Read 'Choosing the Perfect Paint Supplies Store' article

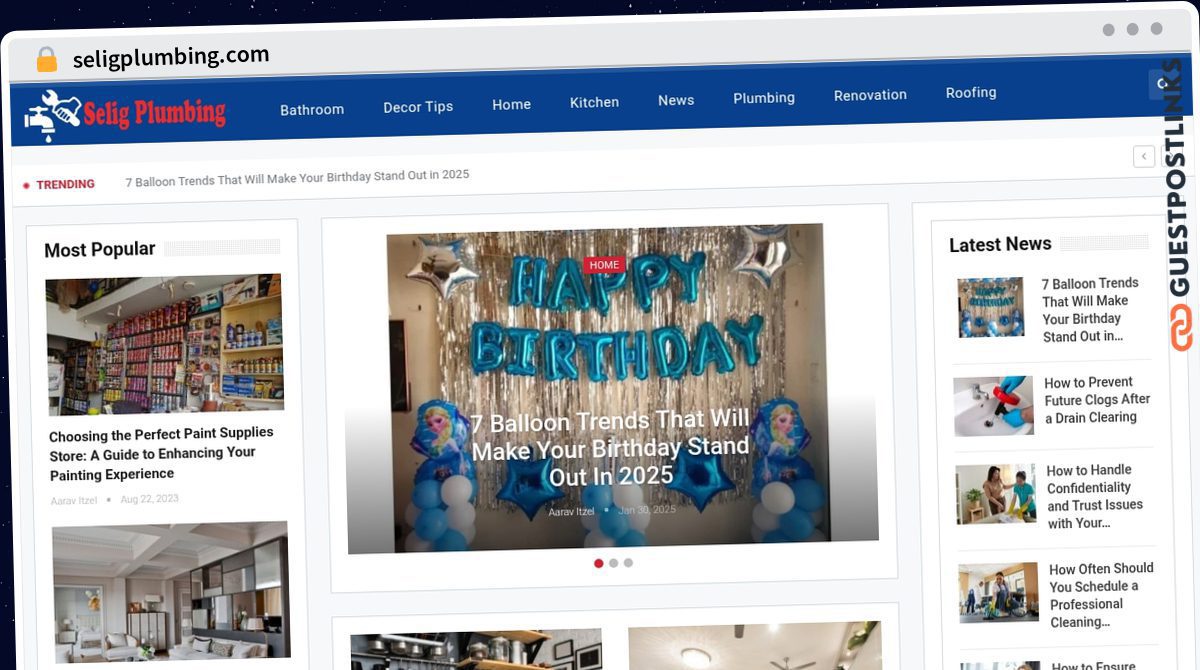point(161,453)
